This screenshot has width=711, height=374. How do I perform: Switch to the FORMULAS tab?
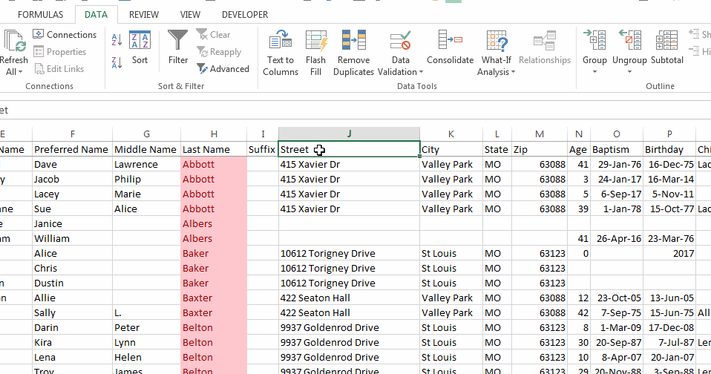(40, 15)
